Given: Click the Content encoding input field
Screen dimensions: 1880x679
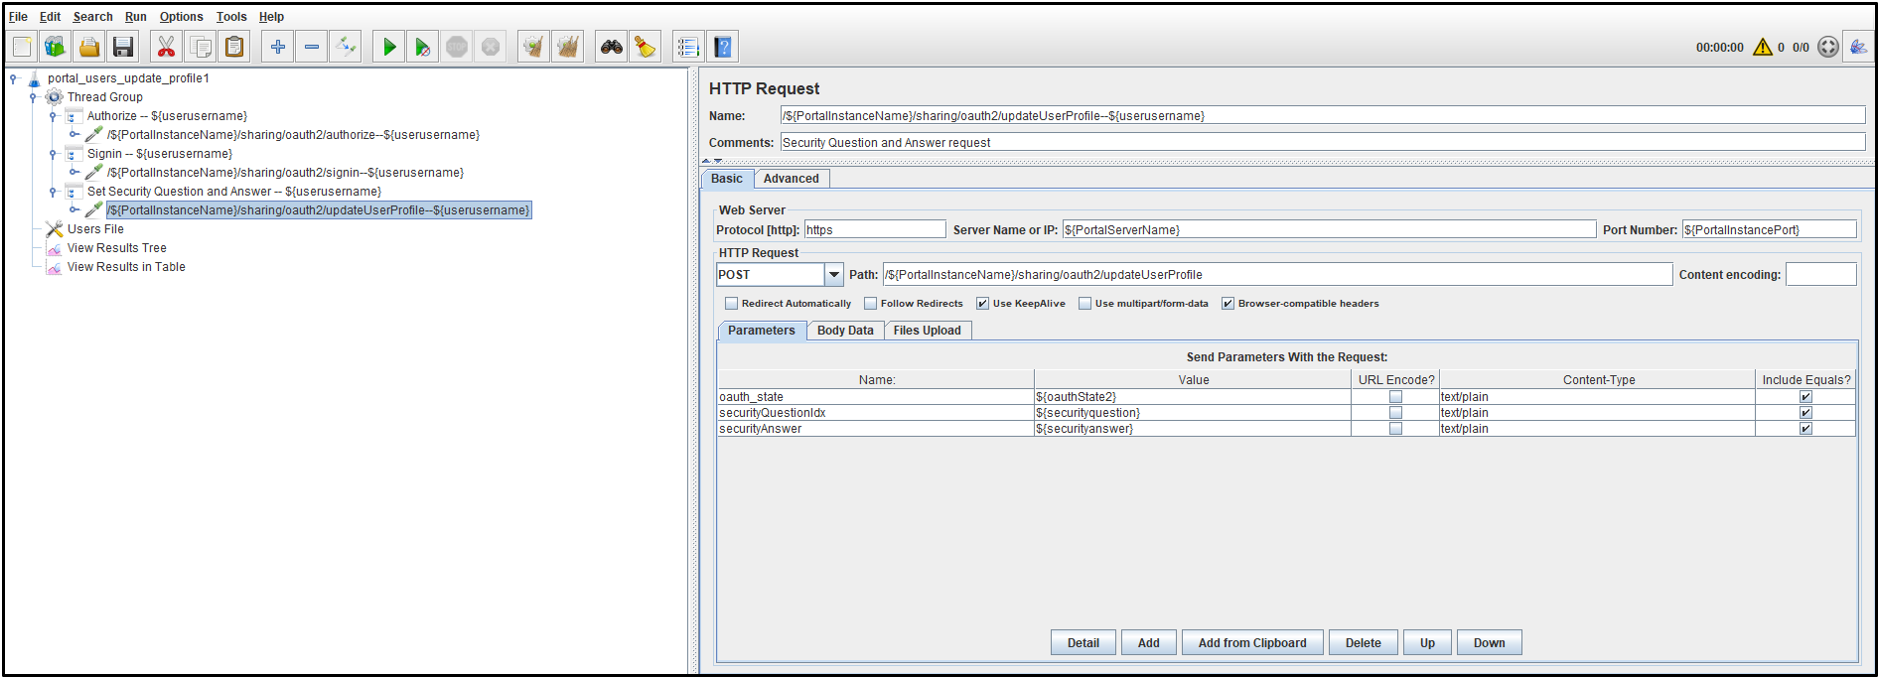Looking at the screenshot, I should point(1821,274).
